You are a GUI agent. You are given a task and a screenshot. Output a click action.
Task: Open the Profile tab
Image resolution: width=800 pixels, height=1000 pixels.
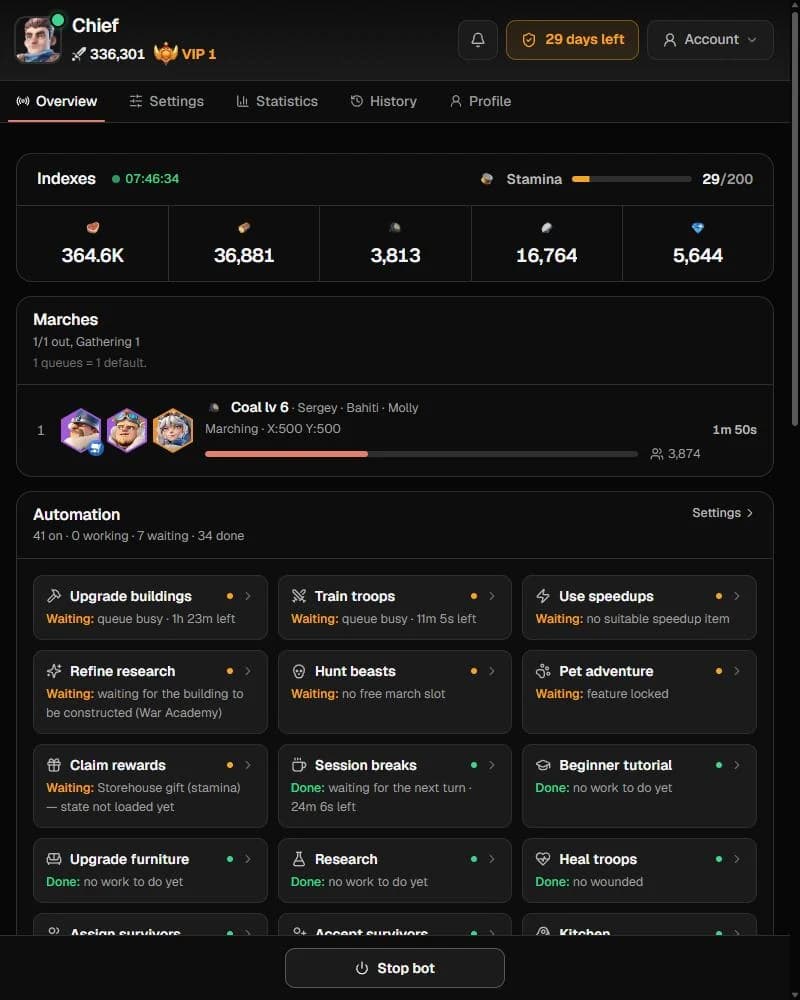480,101
